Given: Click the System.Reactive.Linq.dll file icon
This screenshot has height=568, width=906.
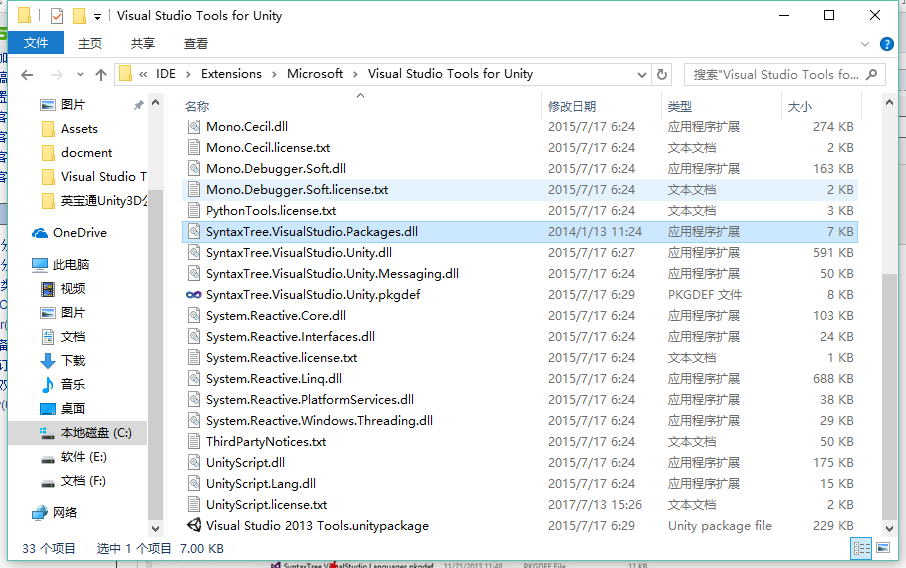Looking at the screenshot, I should tap(194, 378).
